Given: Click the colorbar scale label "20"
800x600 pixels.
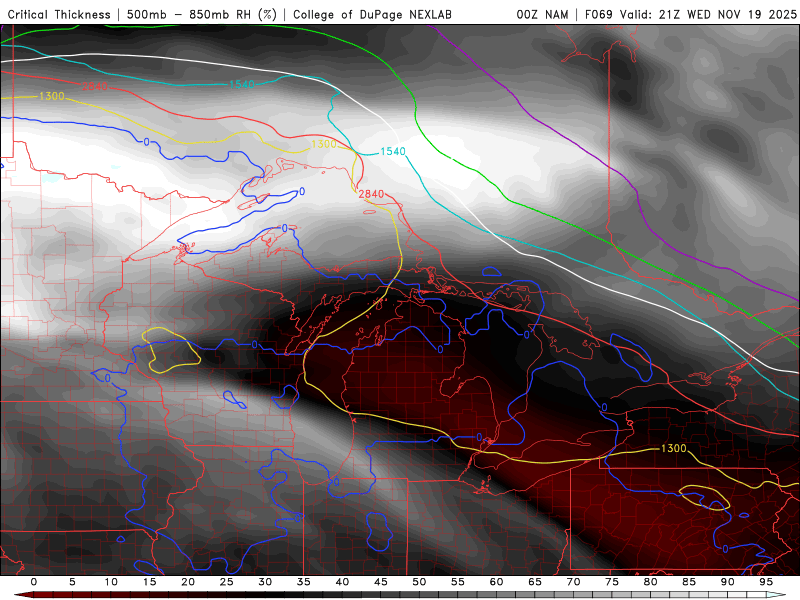Looking at the screenshot, I should tap(188, 582).
